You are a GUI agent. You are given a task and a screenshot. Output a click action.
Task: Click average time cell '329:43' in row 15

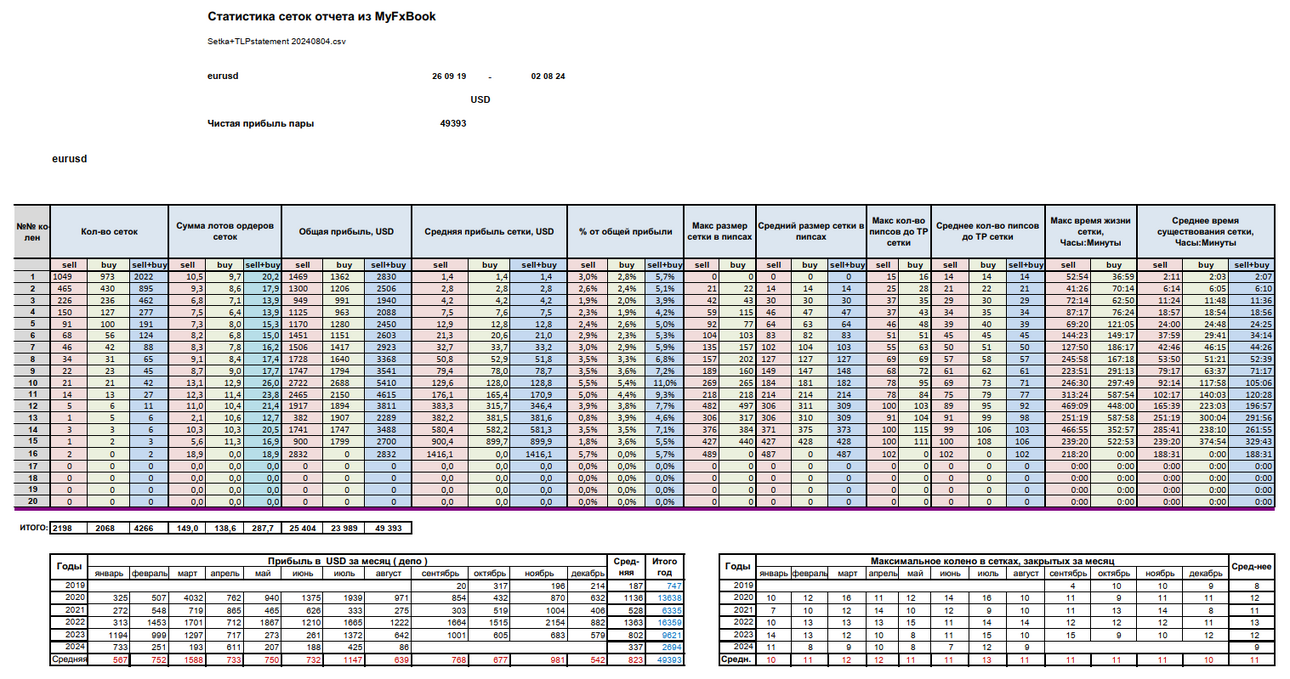[1252, 441]
